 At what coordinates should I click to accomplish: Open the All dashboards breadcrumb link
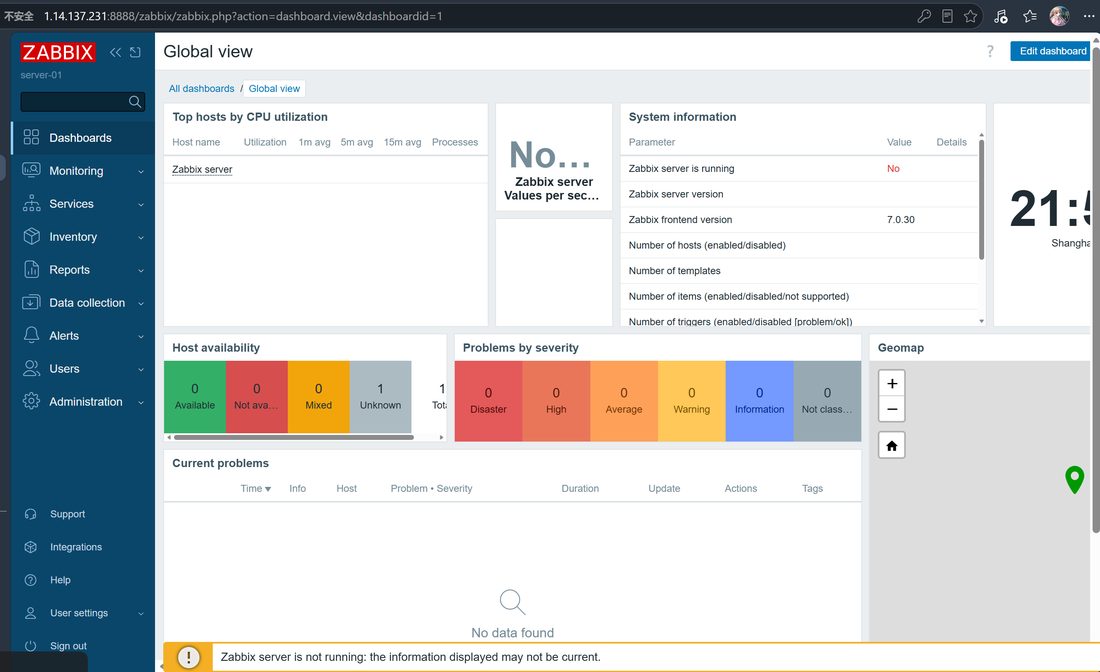click(x=201, y=88)
